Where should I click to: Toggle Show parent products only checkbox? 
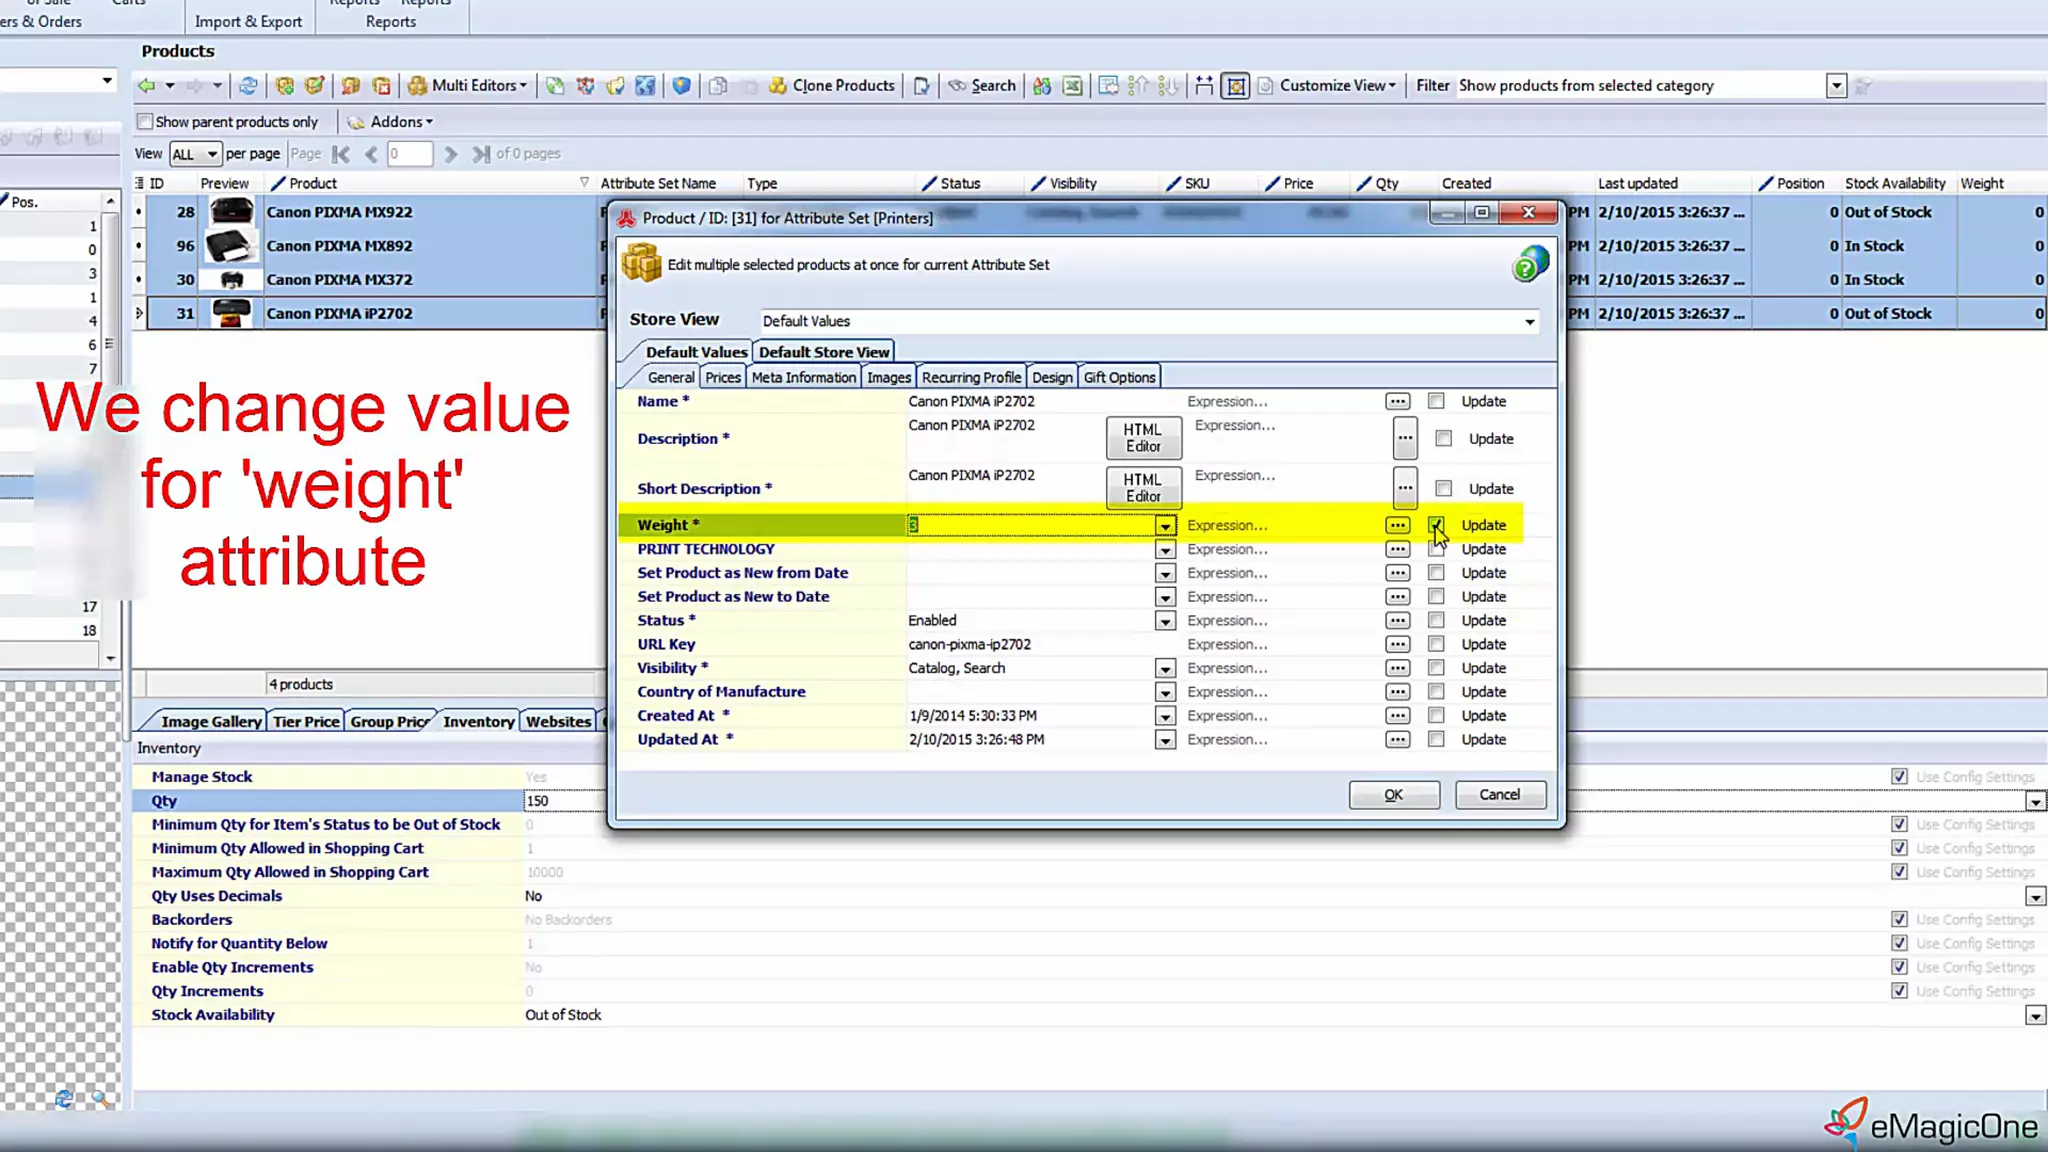click(146, 122)
